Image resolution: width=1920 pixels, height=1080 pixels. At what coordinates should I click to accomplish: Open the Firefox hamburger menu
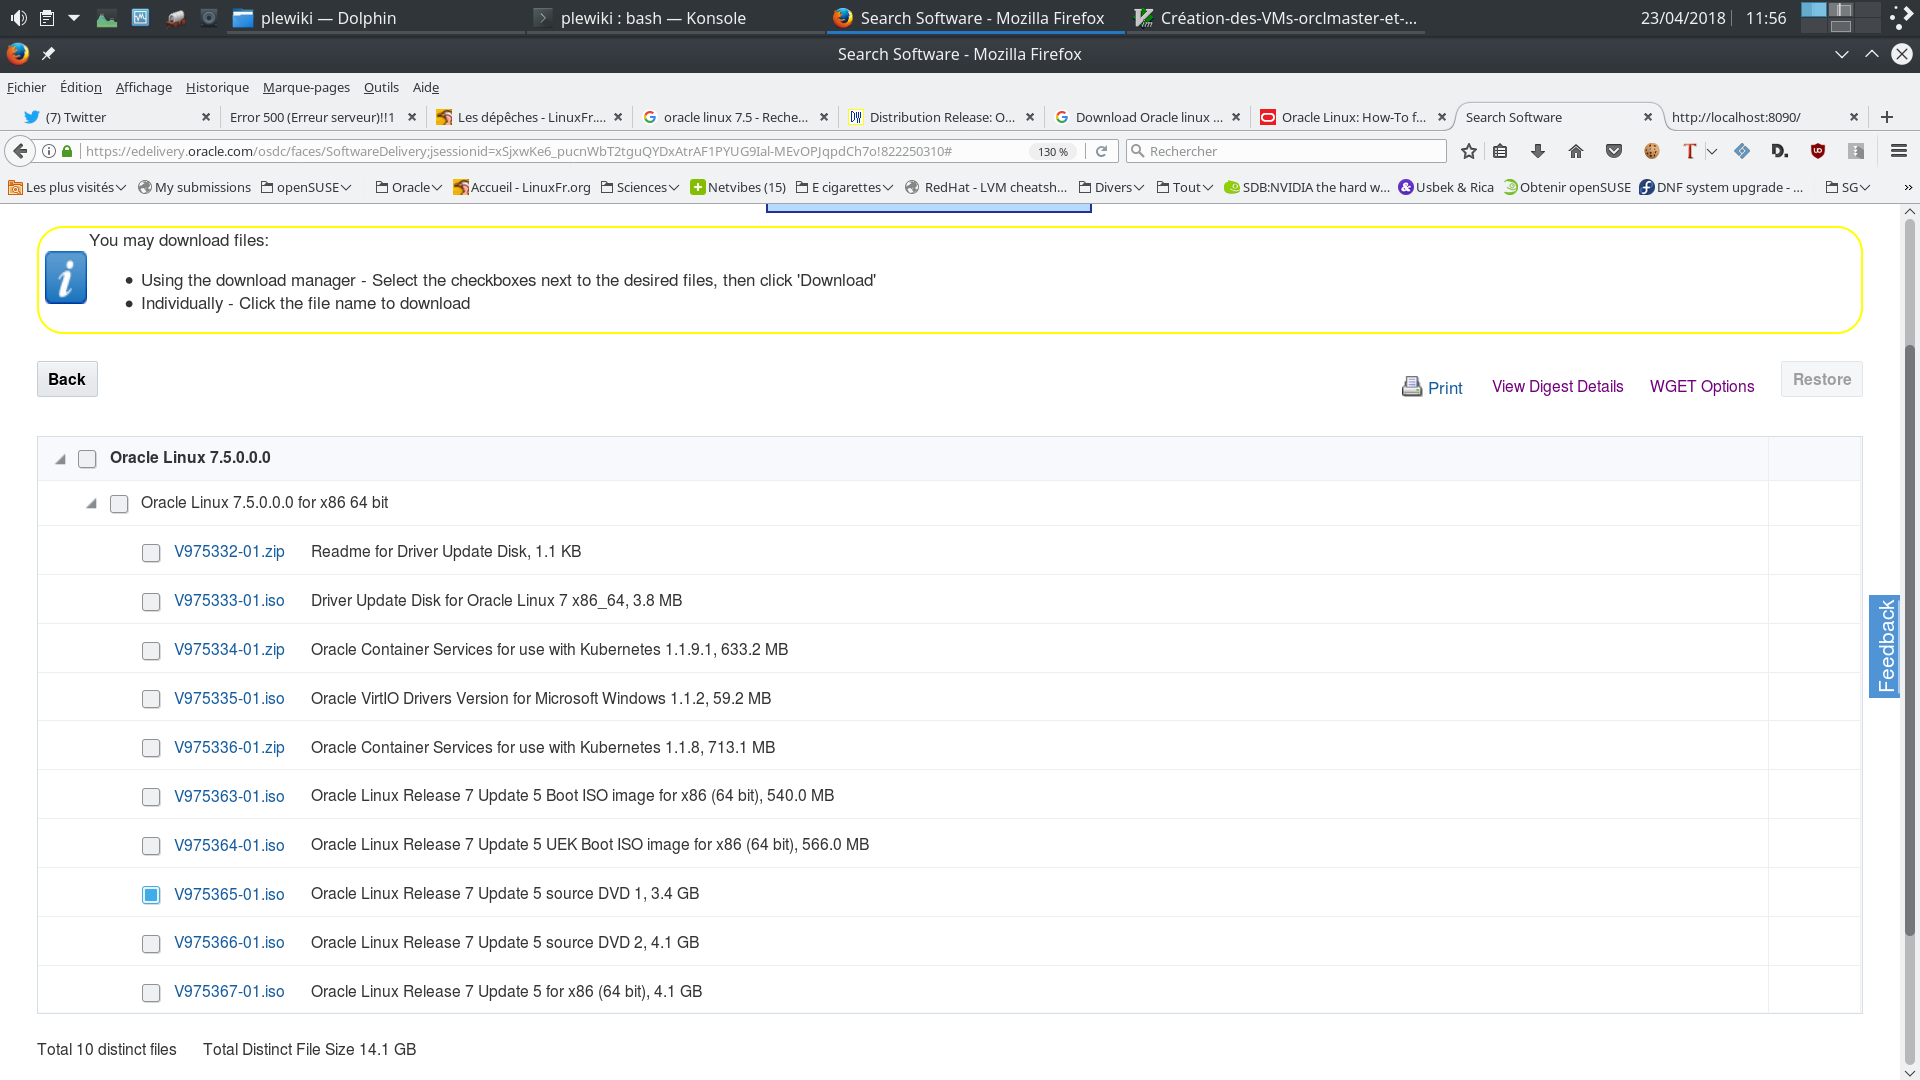(1899, 151)
